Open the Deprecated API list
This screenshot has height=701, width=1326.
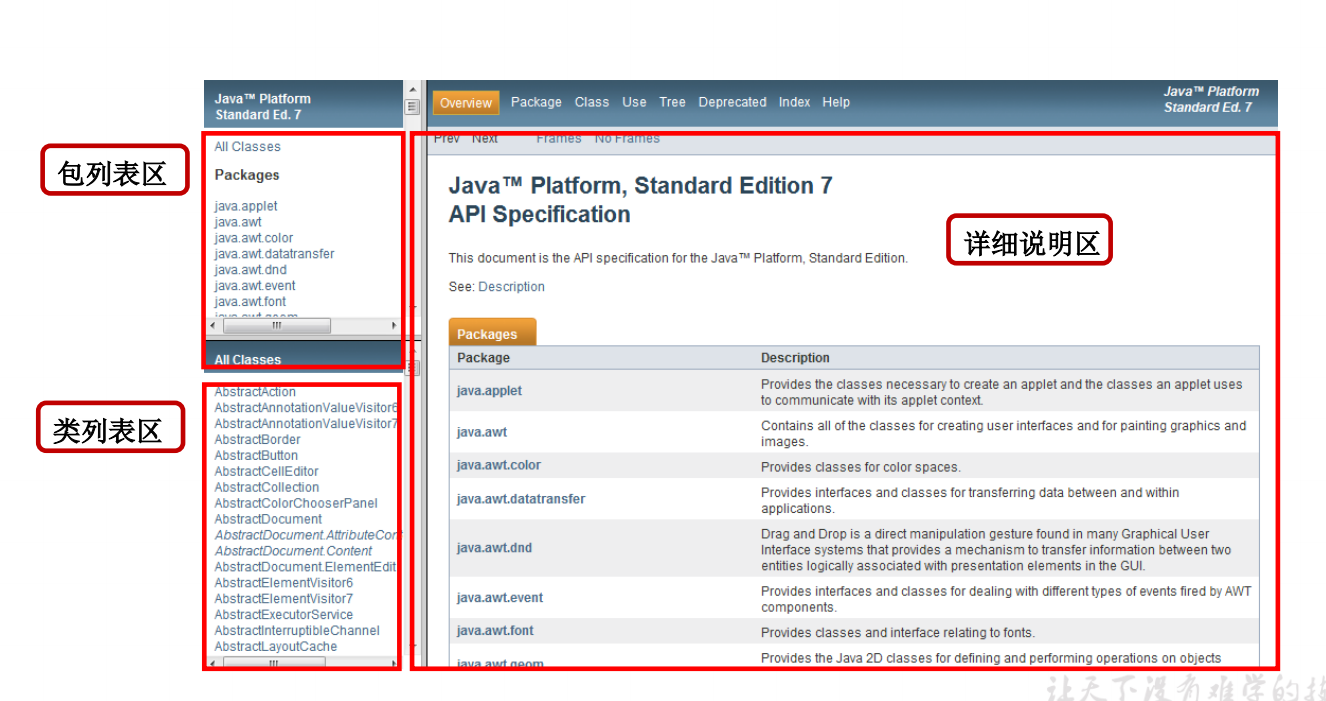(732, 102)
